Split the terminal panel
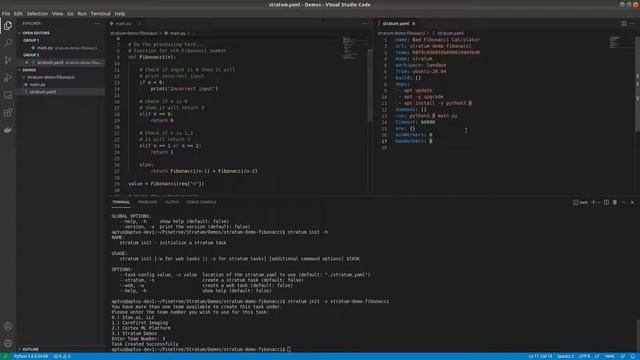 click(607, 202)
